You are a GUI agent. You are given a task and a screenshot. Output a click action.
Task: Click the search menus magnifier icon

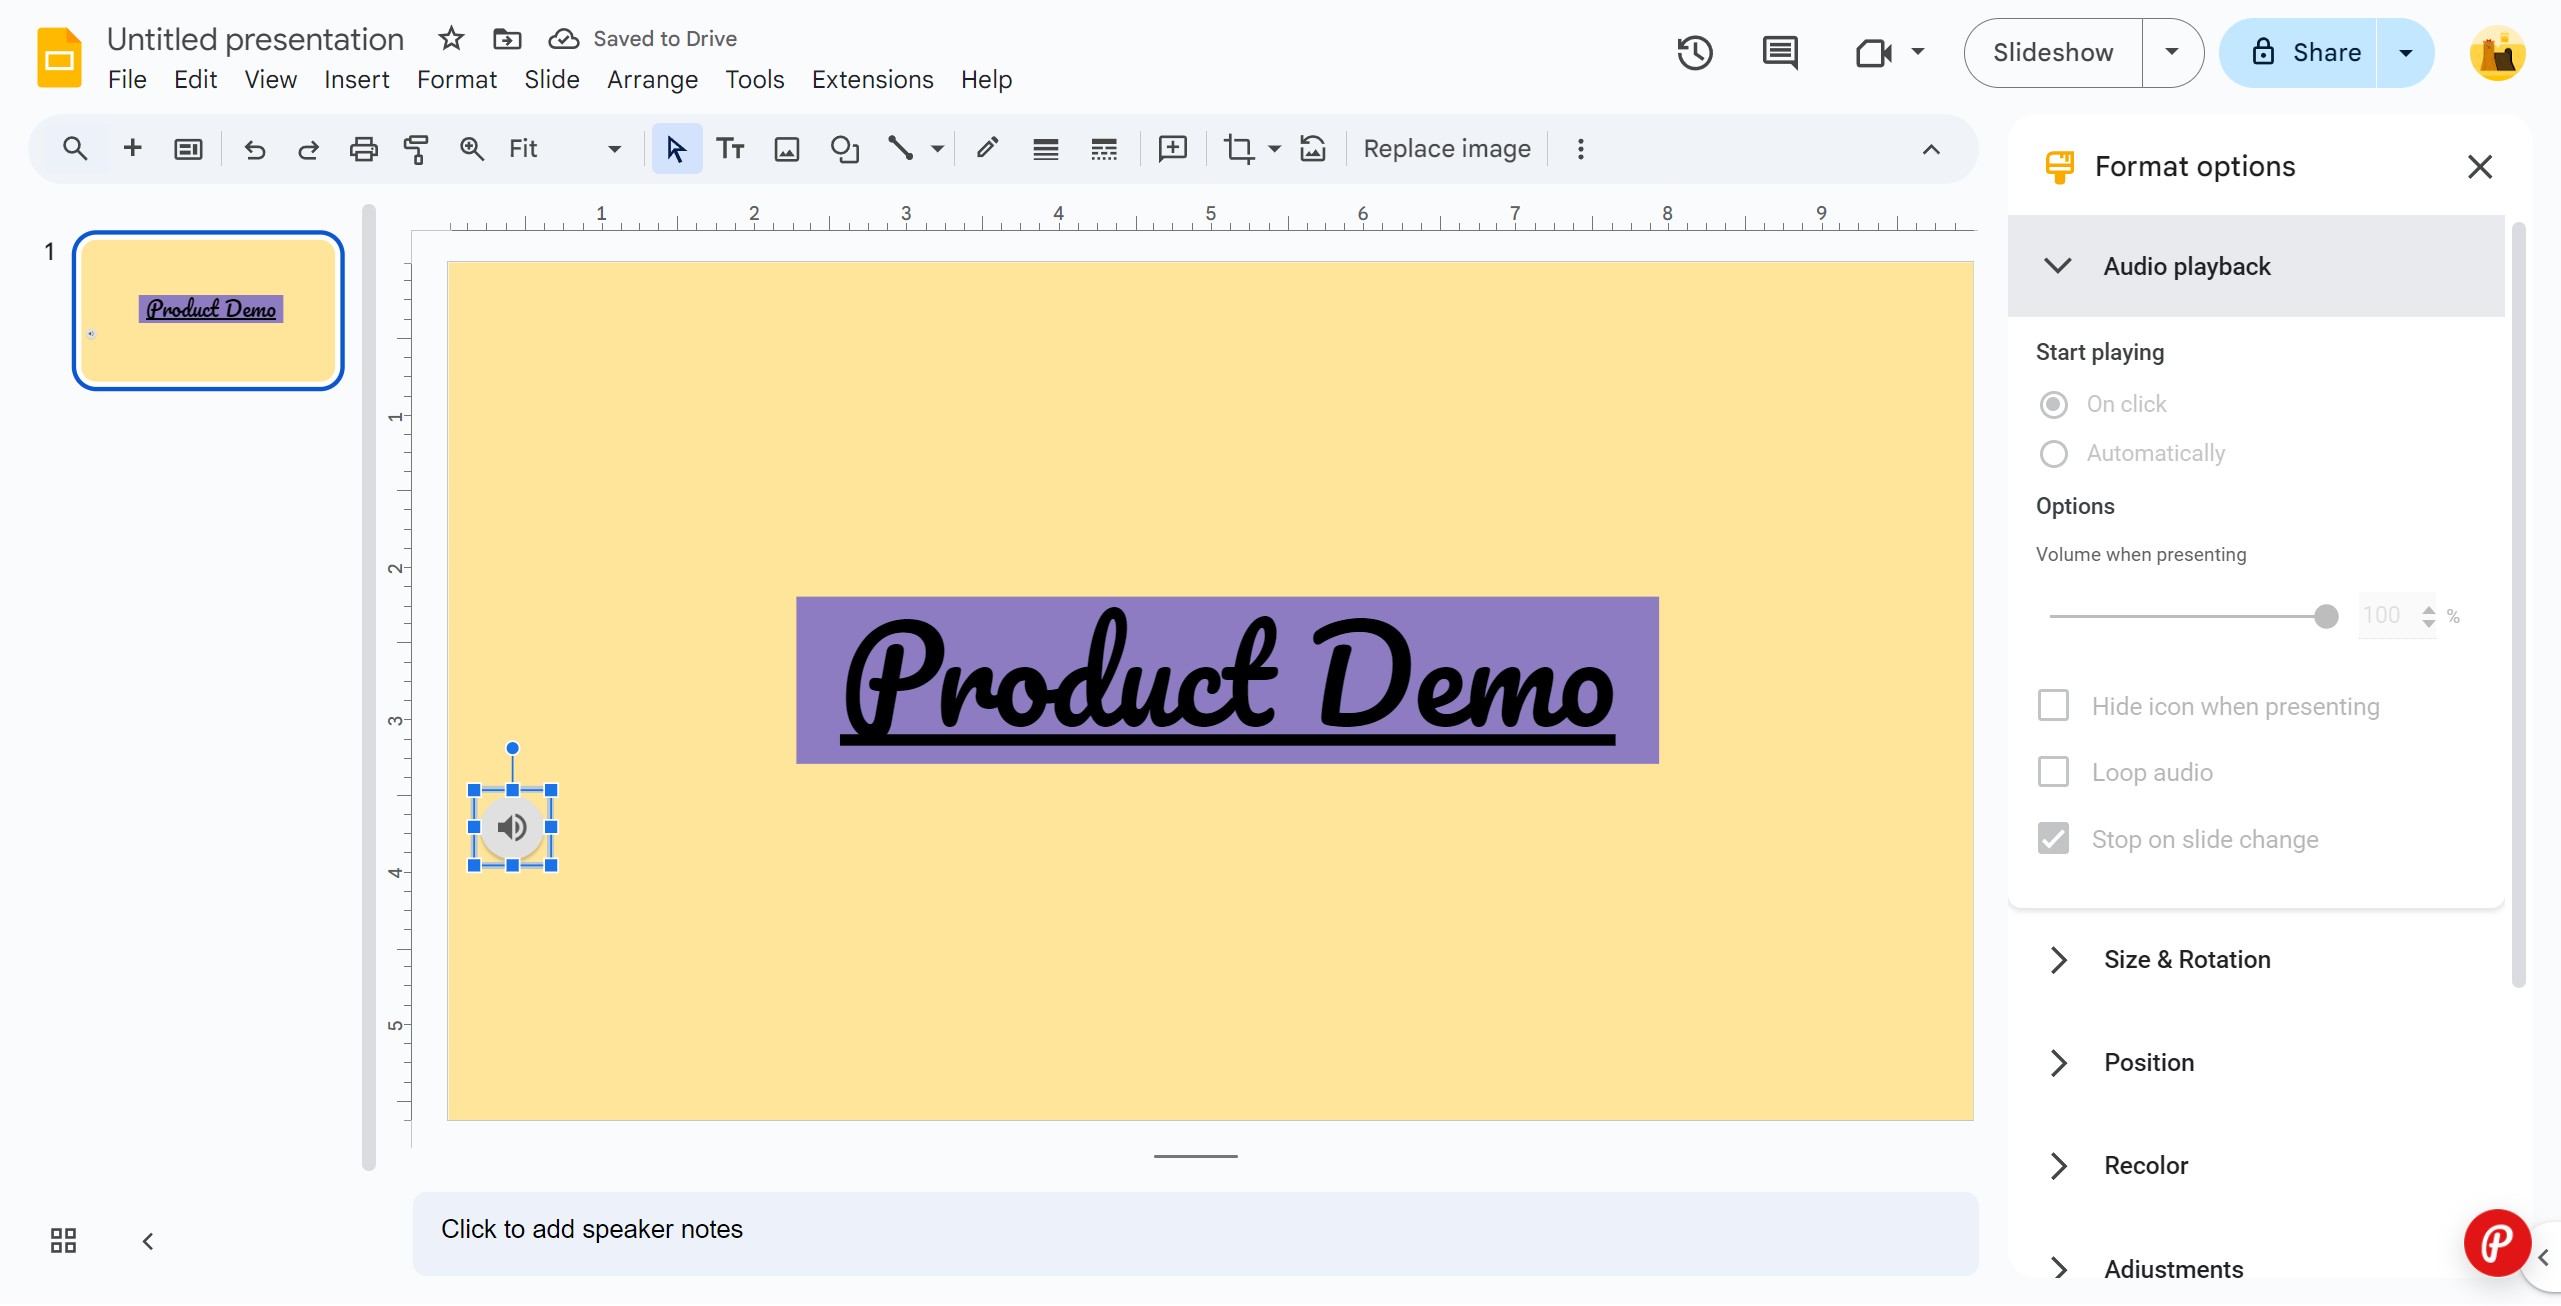[75, 149]
